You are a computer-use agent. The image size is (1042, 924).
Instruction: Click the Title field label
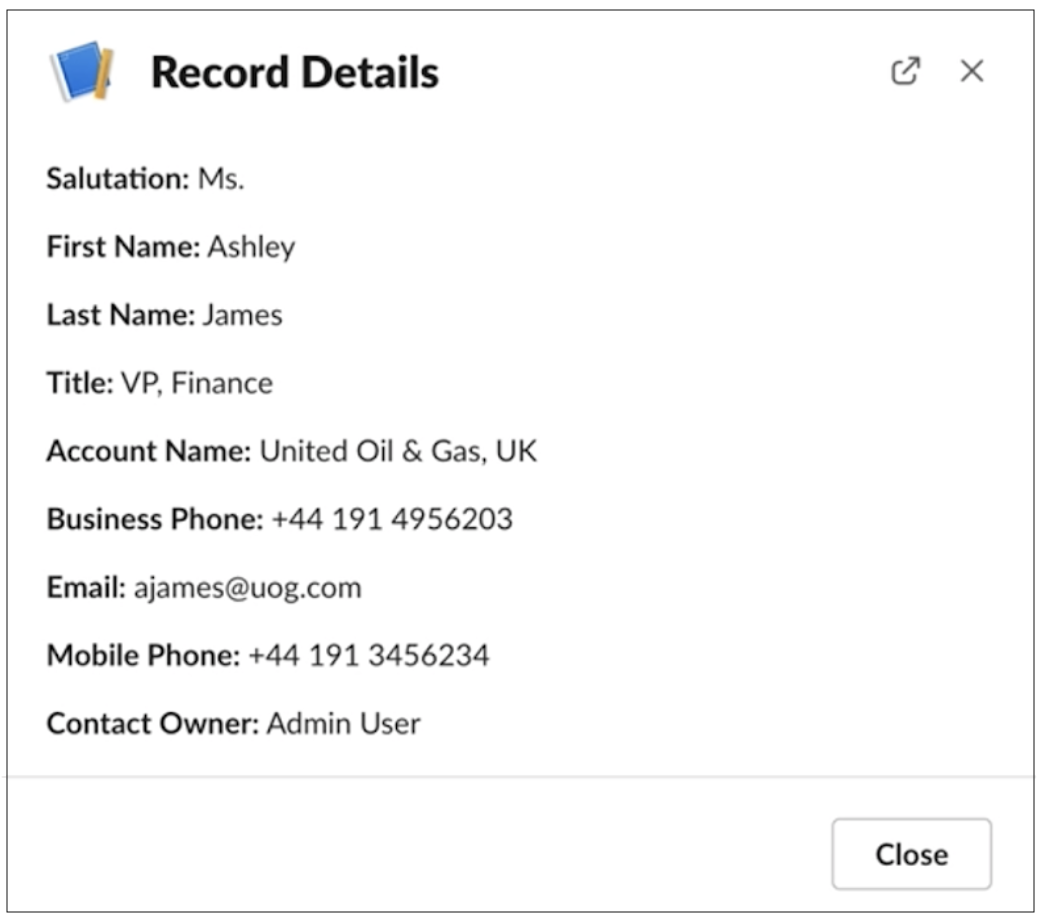coord(80,384)
